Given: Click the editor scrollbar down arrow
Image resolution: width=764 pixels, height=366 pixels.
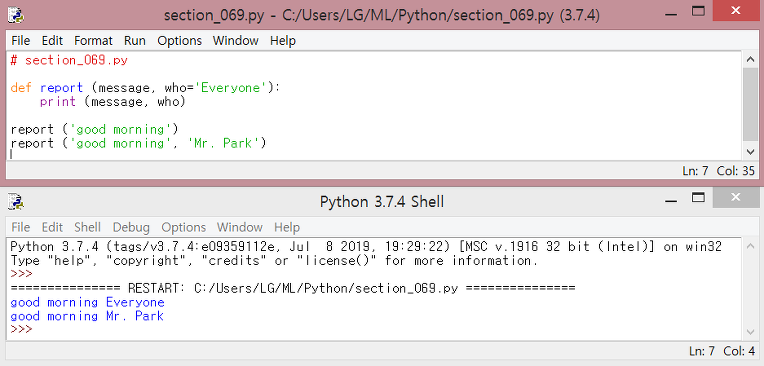Looking at the screenshot, I should pos(750,152).
